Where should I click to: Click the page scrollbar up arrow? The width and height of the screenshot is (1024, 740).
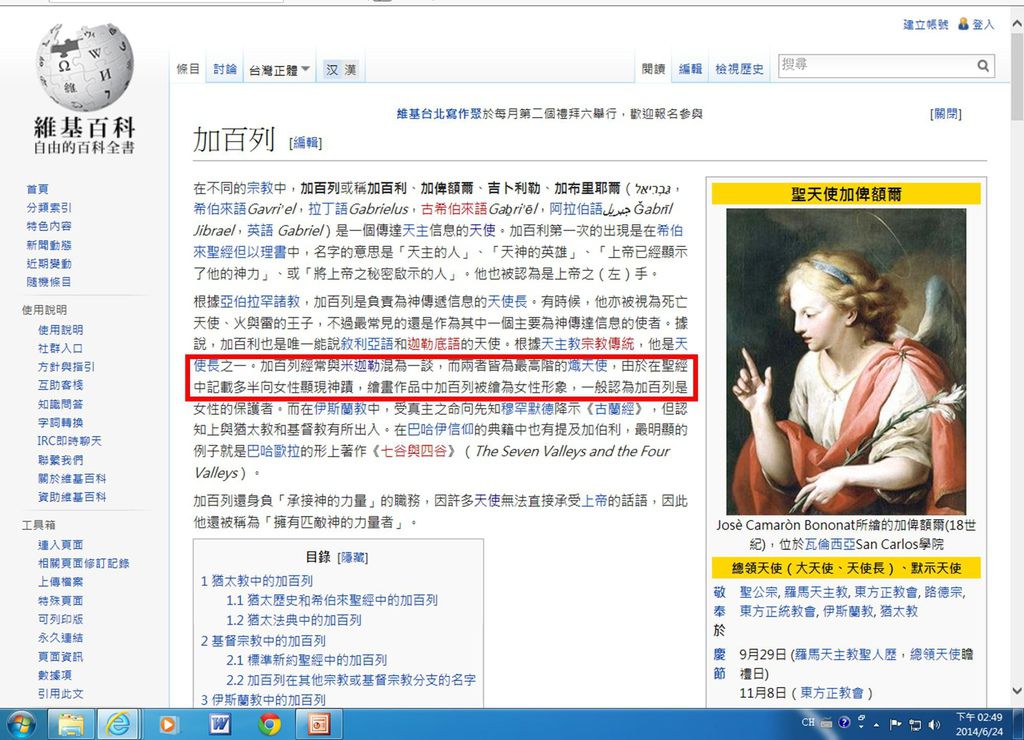[1016, 24]
